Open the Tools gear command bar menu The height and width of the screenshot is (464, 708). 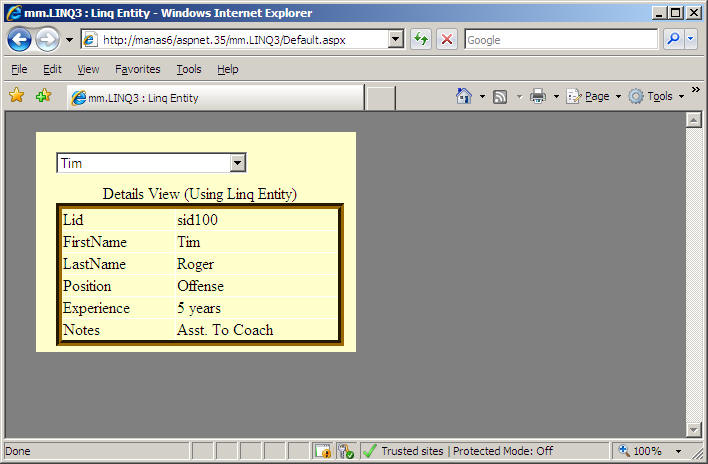point(657,96)
